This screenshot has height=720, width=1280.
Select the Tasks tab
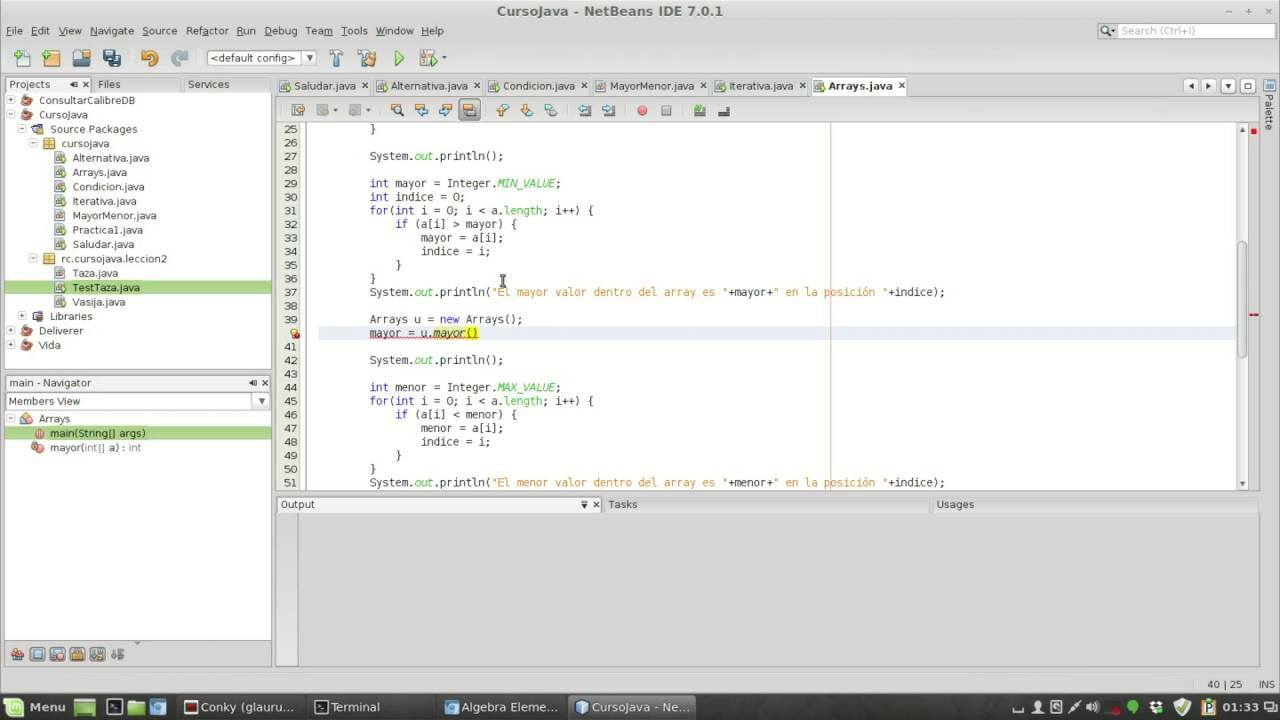622,504
